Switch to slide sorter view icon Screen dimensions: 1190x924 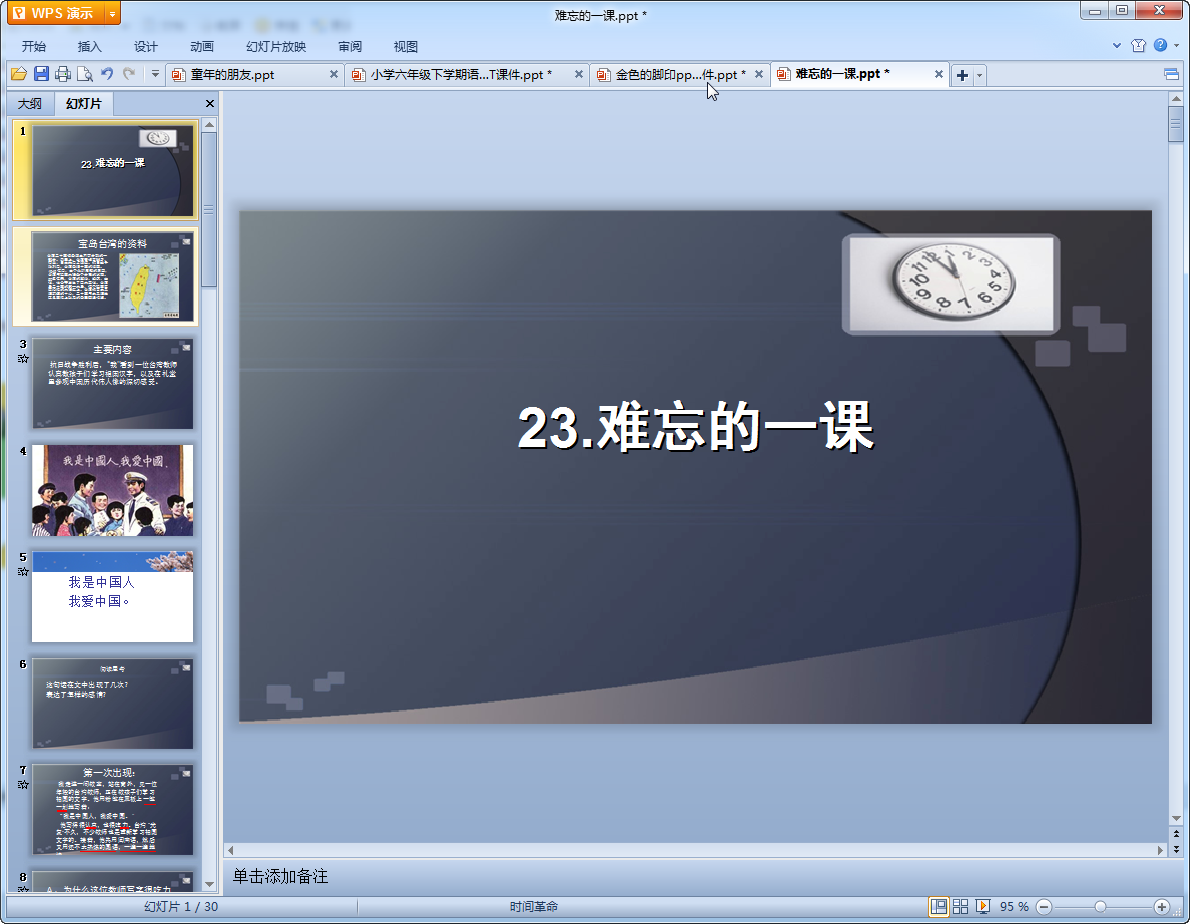click(x=960, y=907)
